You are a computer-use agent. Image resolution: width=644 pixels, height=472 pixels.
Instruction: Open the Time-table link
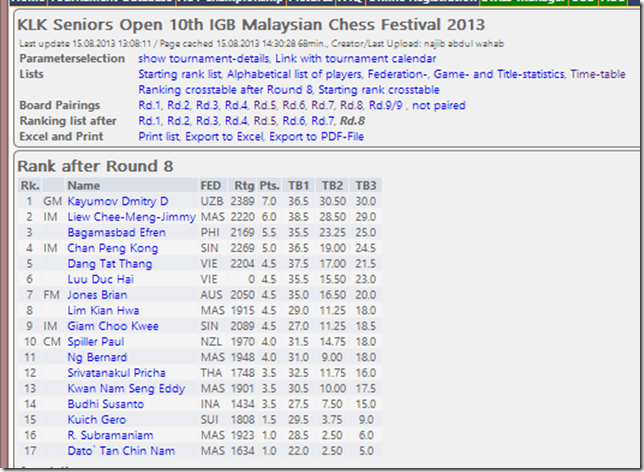click(598, 74)
